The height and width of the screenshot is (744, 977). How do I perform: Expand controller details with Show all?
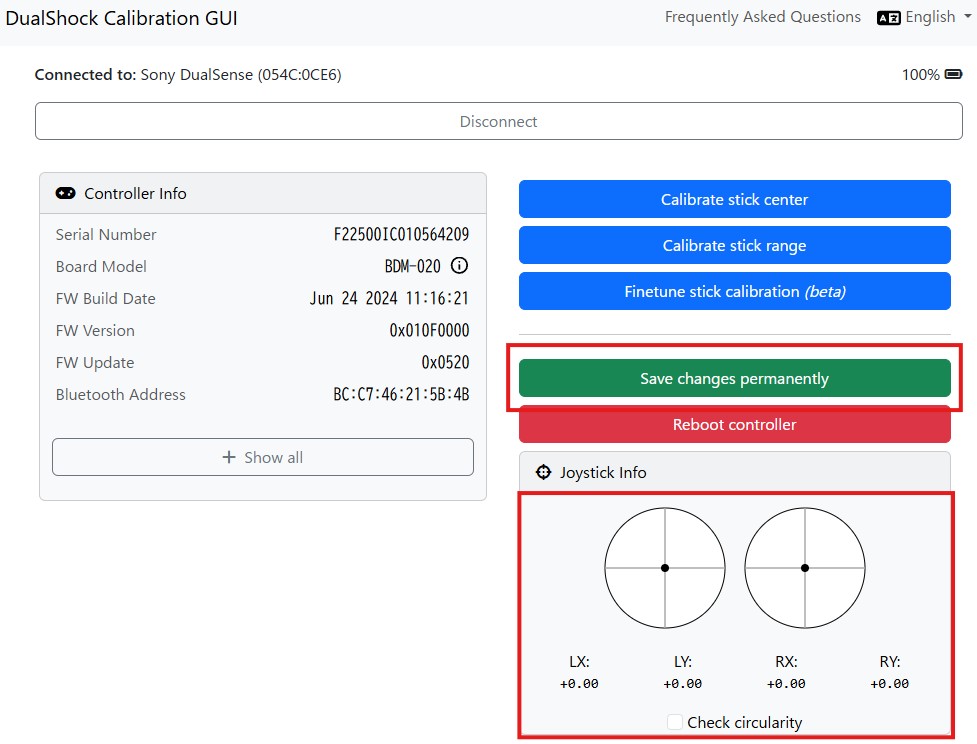pos(263,457)
